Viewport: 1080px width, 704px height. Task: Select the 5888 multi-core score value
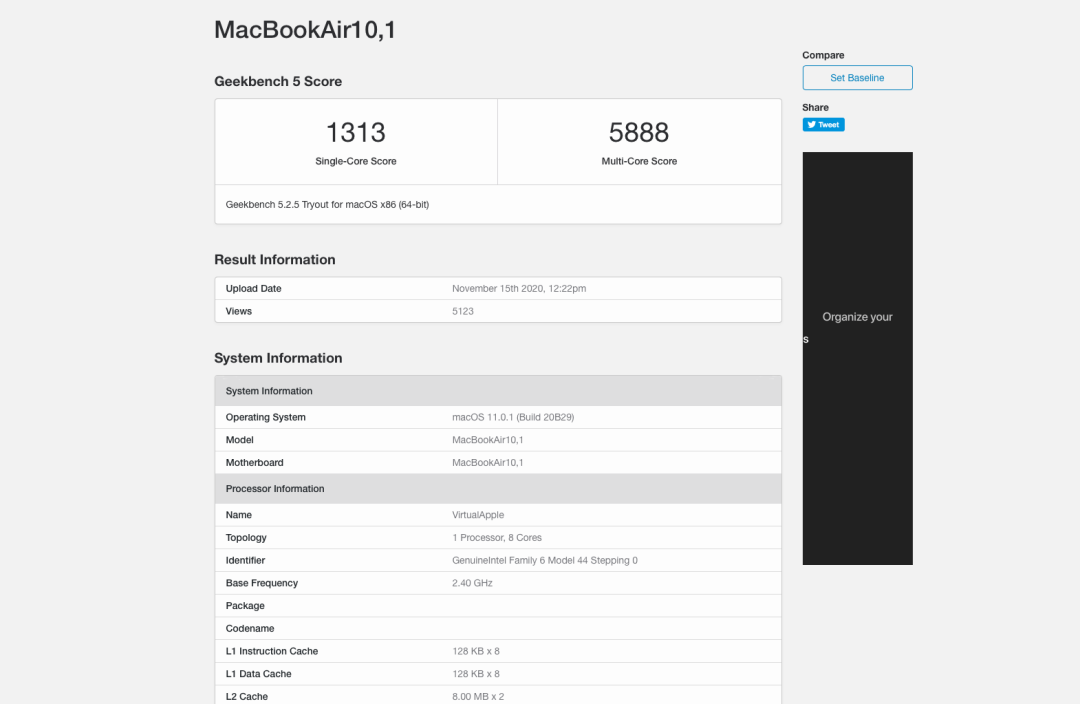pos(638,132)
